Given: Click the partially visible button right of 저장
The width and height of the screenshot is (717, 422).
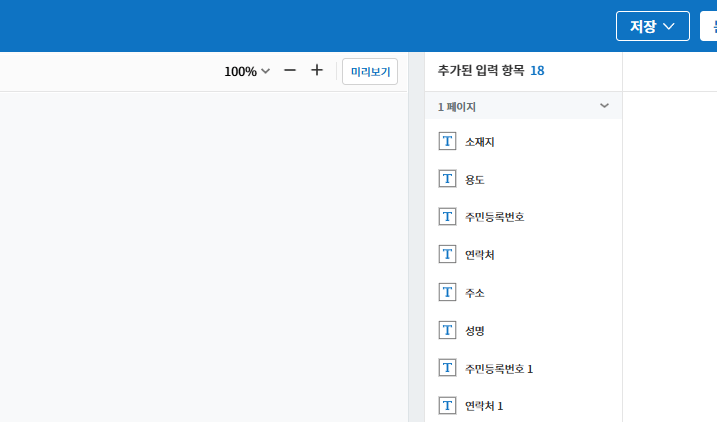Looking at the screenshot, I should (x=708, y=26).
